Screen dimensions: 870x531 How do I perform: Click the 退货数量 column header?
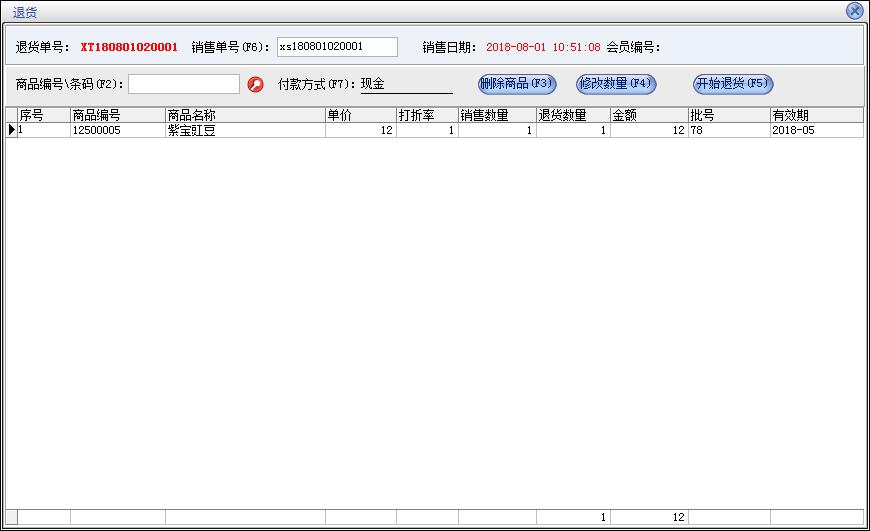pos(573,115)
